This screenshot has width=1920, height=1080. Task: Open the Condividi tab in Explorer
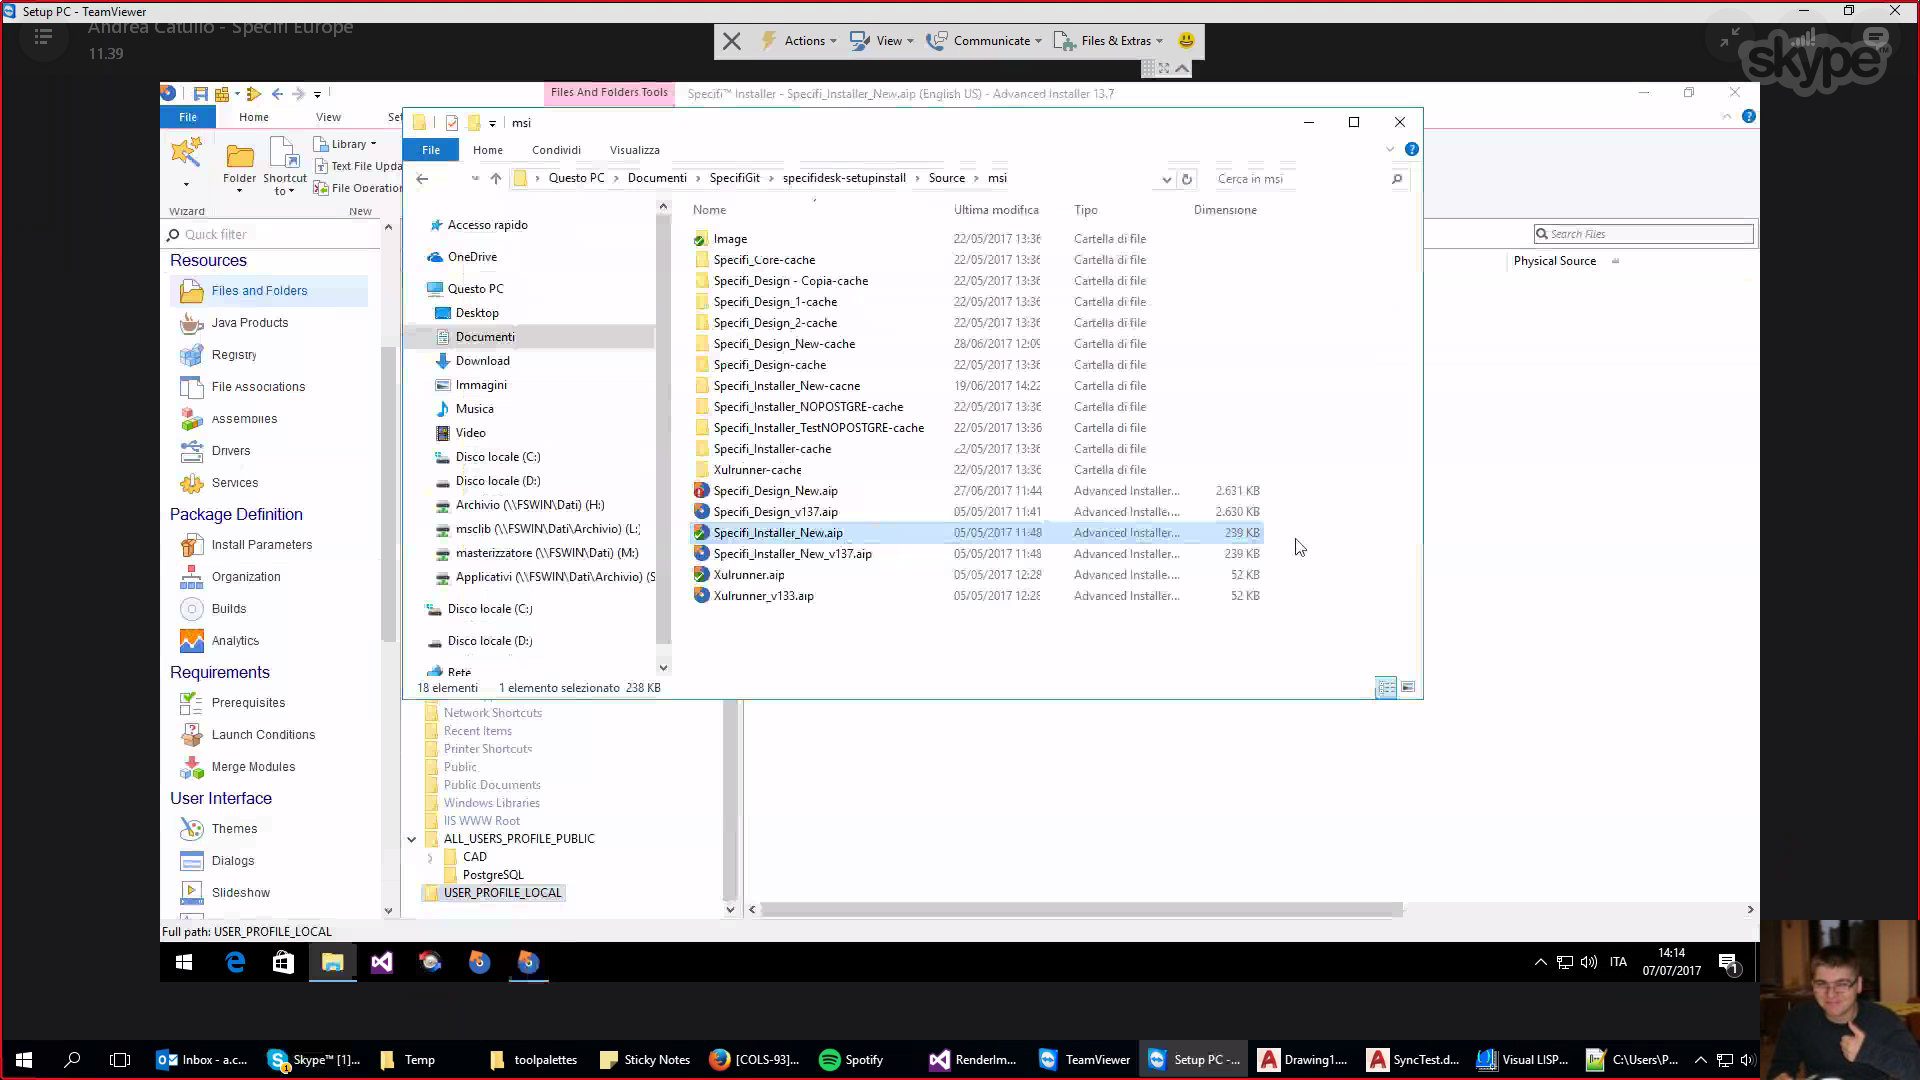click(x=556, y=150)
